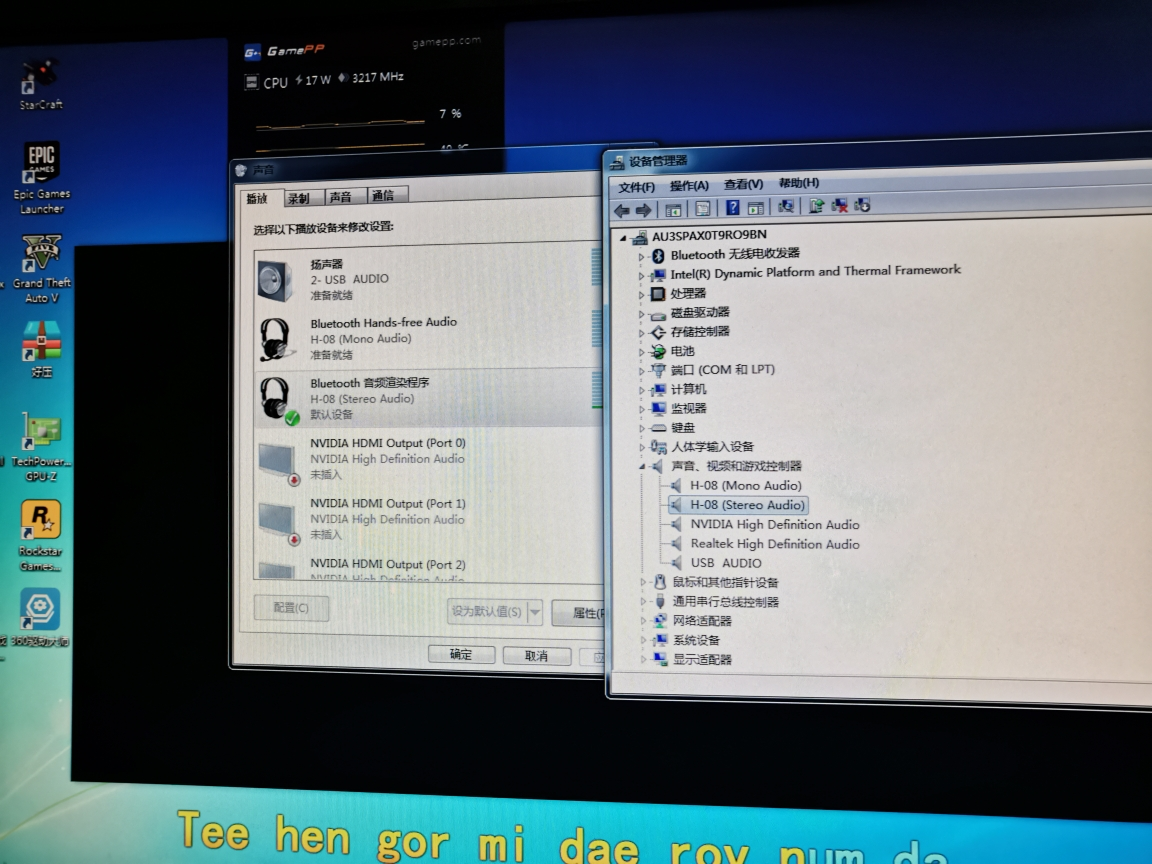Expand 网络适配器 node

644,621
